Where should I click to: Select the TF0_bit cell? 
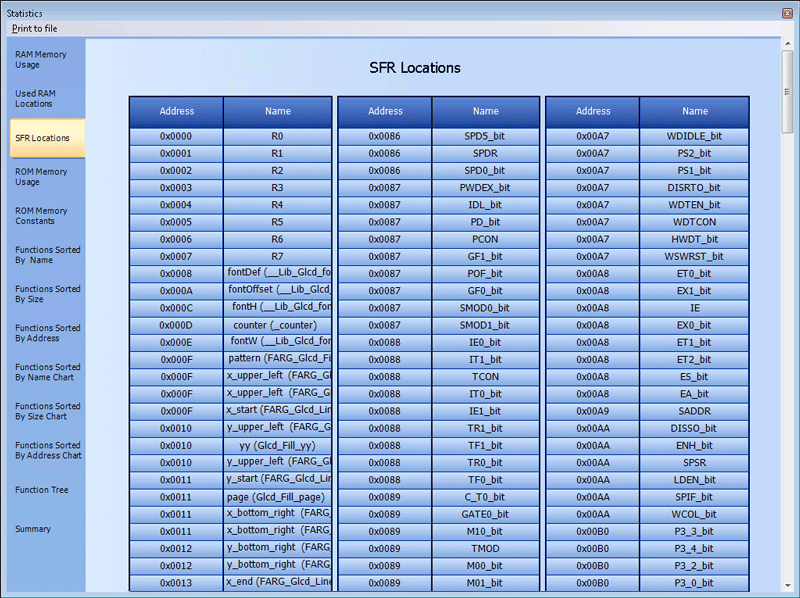(x=485, y=480)
